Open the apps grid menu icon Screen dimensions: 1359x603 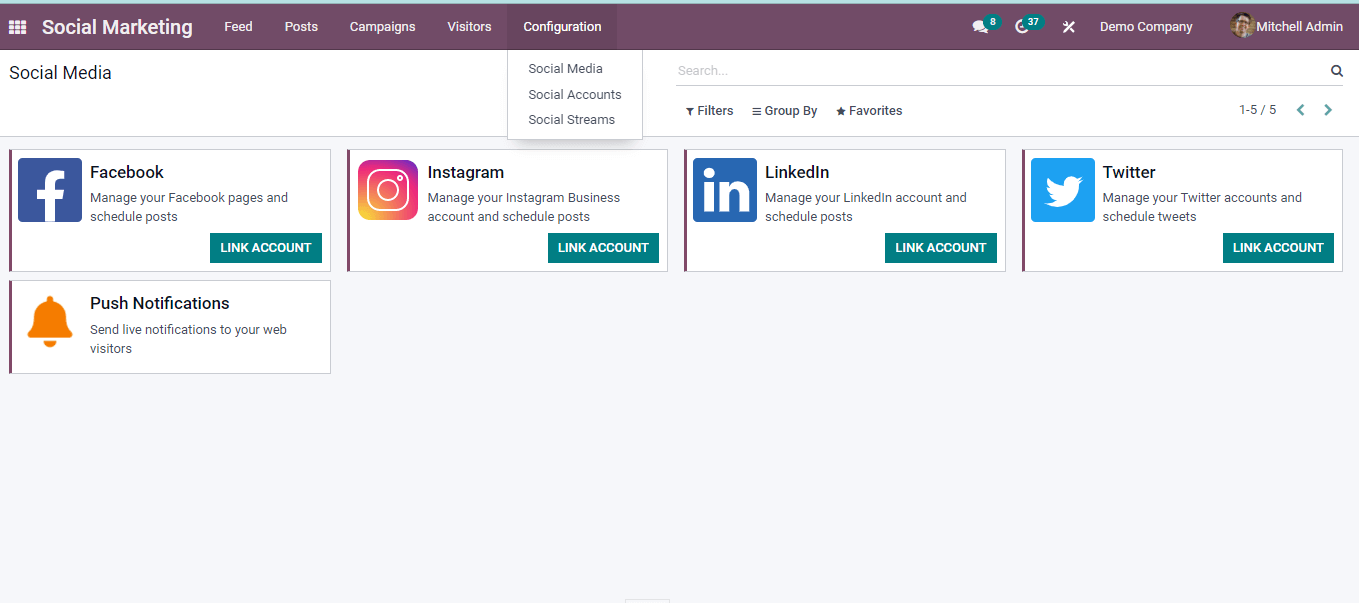coord(17,26)
